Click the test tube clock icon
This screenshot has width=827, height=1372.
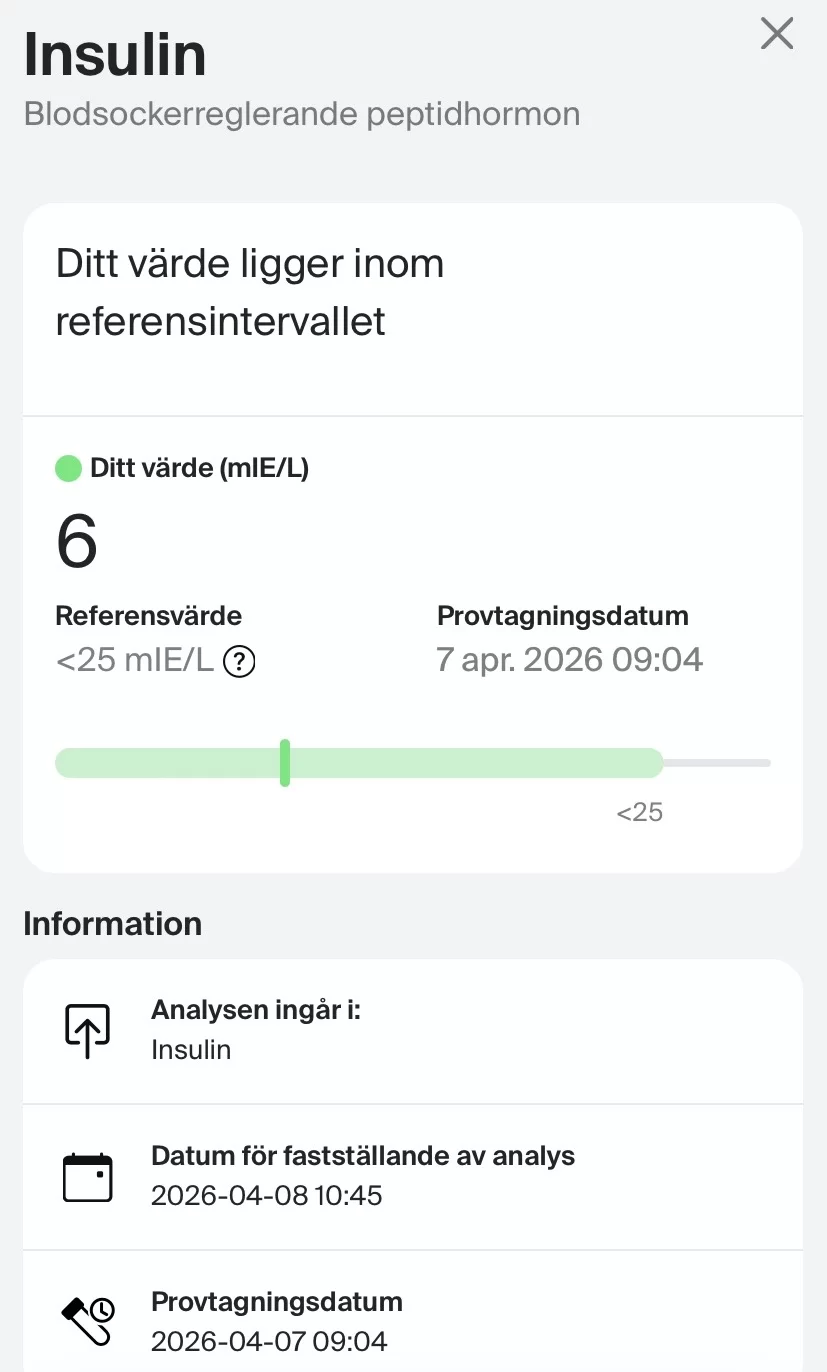88,1320
